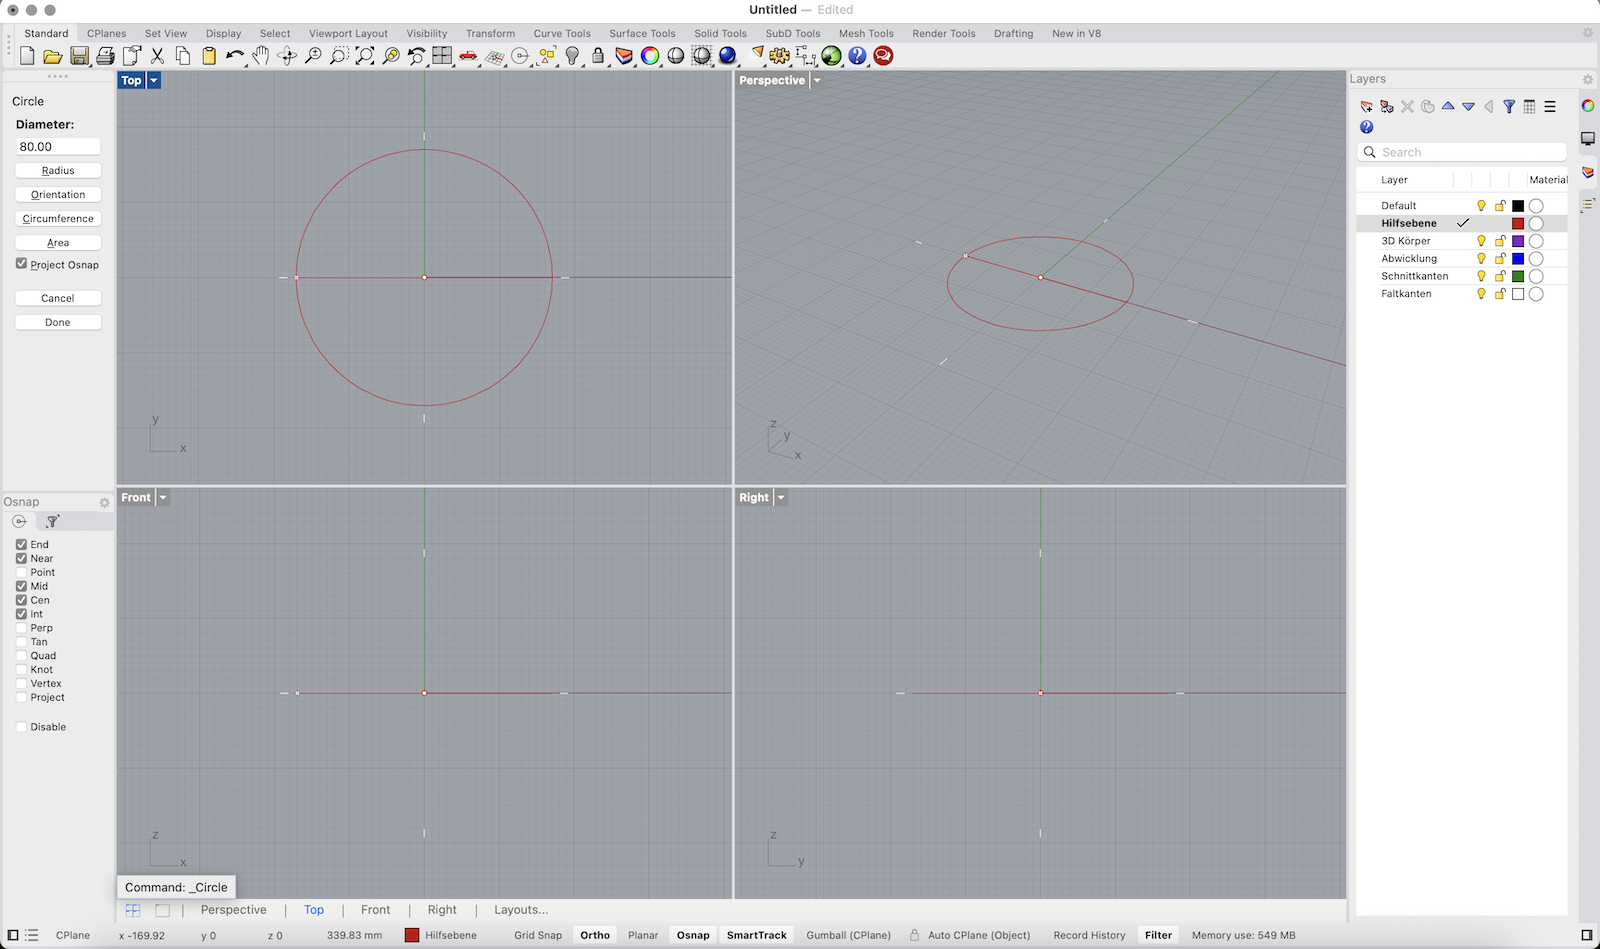This screenshot has height=949, width=1600.
Task: Click the Radius option button
Action: [58, 171]
